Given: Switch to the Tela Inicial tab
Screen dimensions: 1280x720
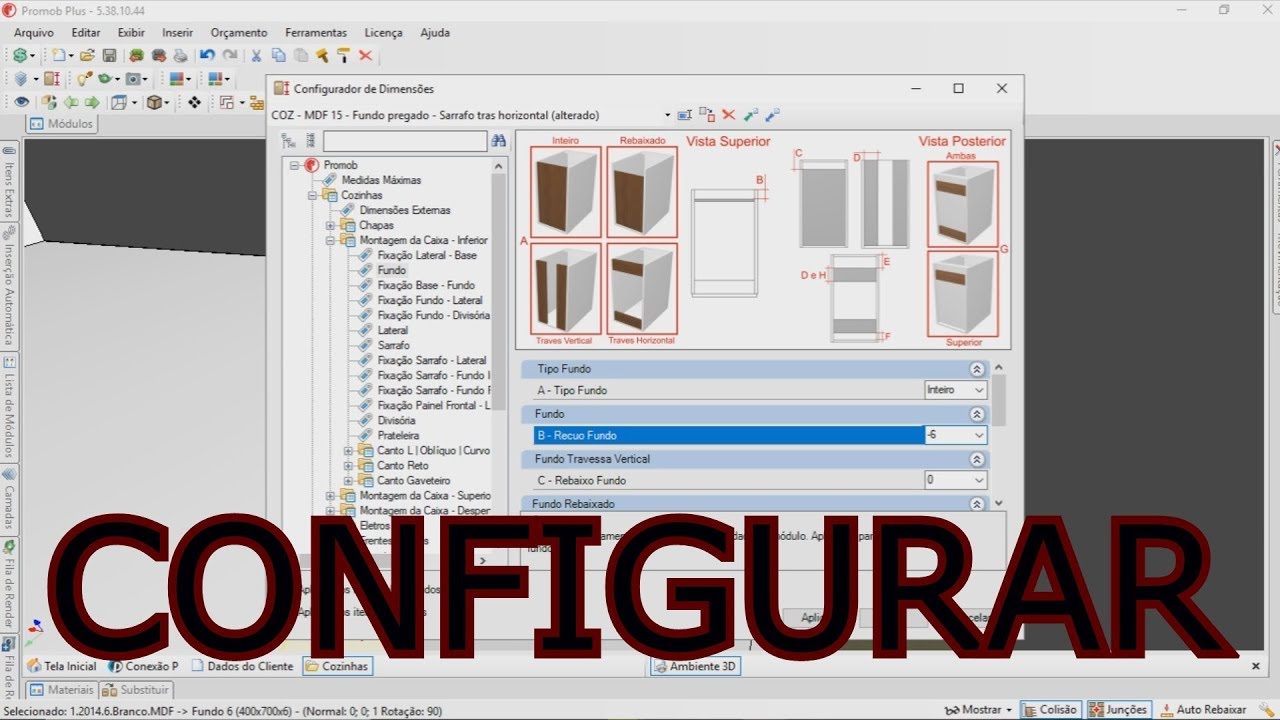Looking at the screenshot, I should (62, 666).
